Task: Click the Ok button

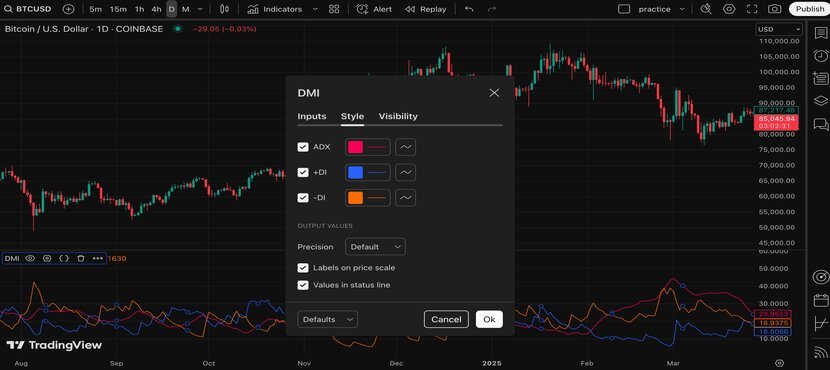Action: 489,319
